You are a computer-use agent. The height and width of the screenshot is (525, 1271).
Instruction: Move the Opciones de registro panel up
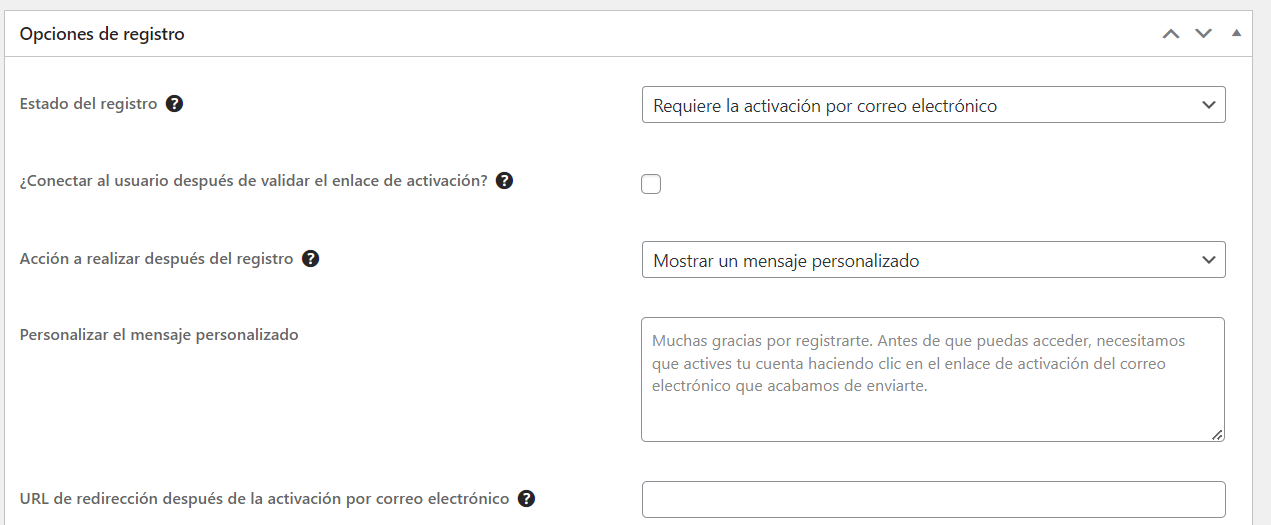point(1171,34)
